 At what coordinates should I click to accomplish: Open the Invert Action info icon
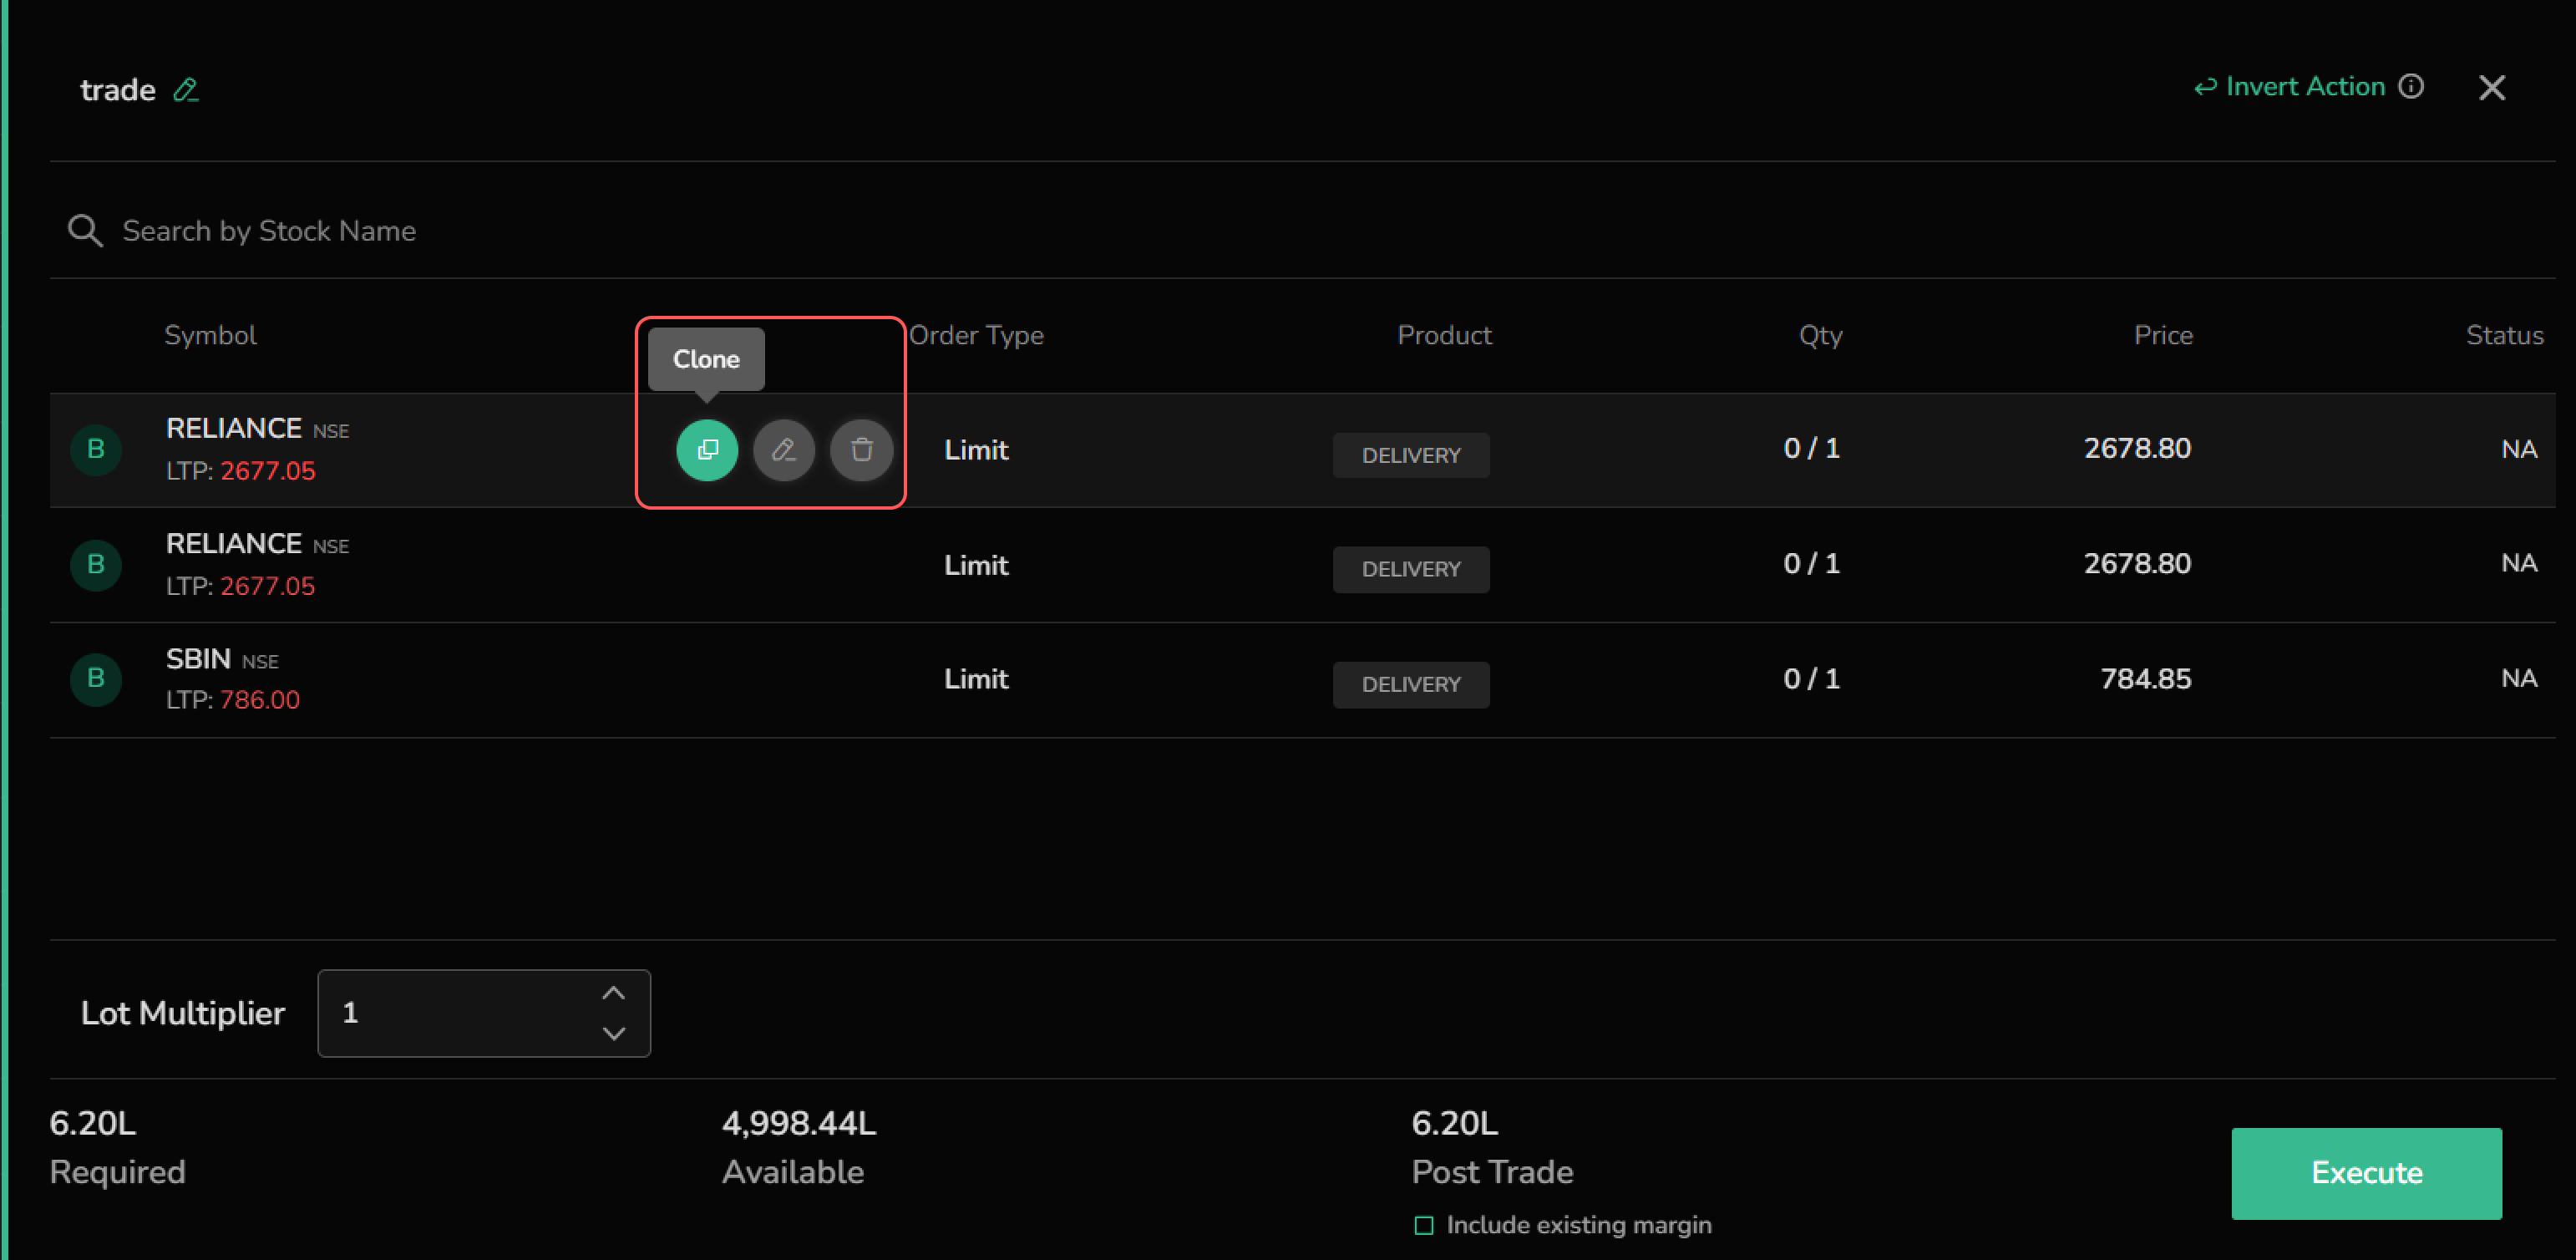[x=2411, y=86]
